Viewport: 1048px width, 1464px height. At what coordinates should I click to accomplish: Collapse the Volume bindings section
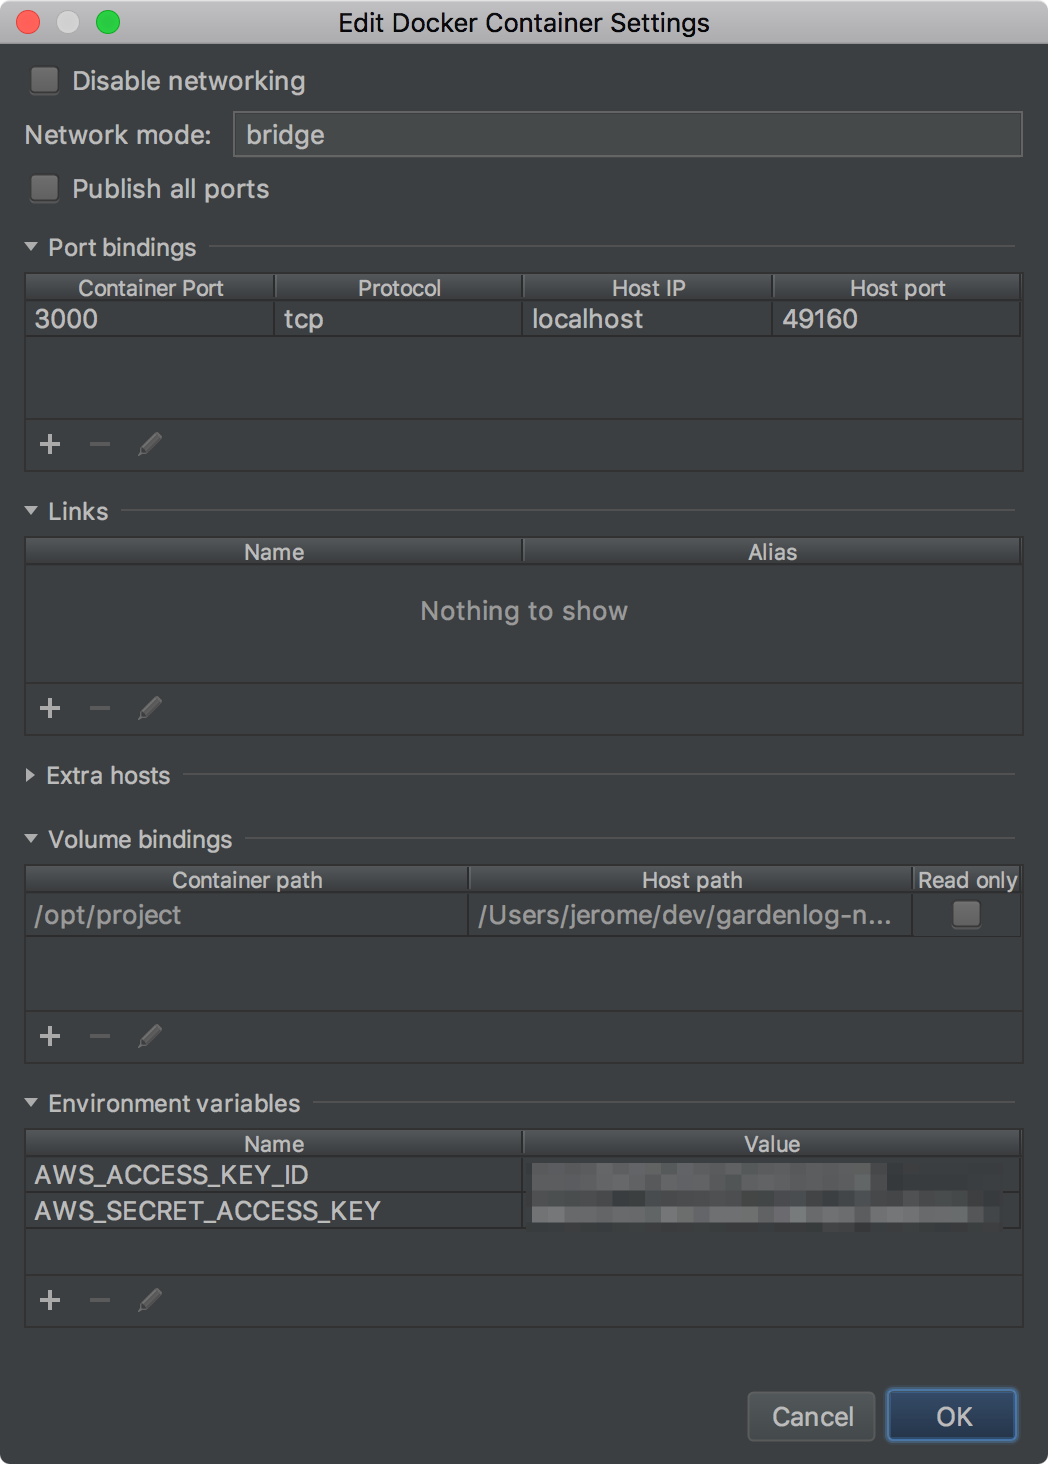(x=31, y=839)
